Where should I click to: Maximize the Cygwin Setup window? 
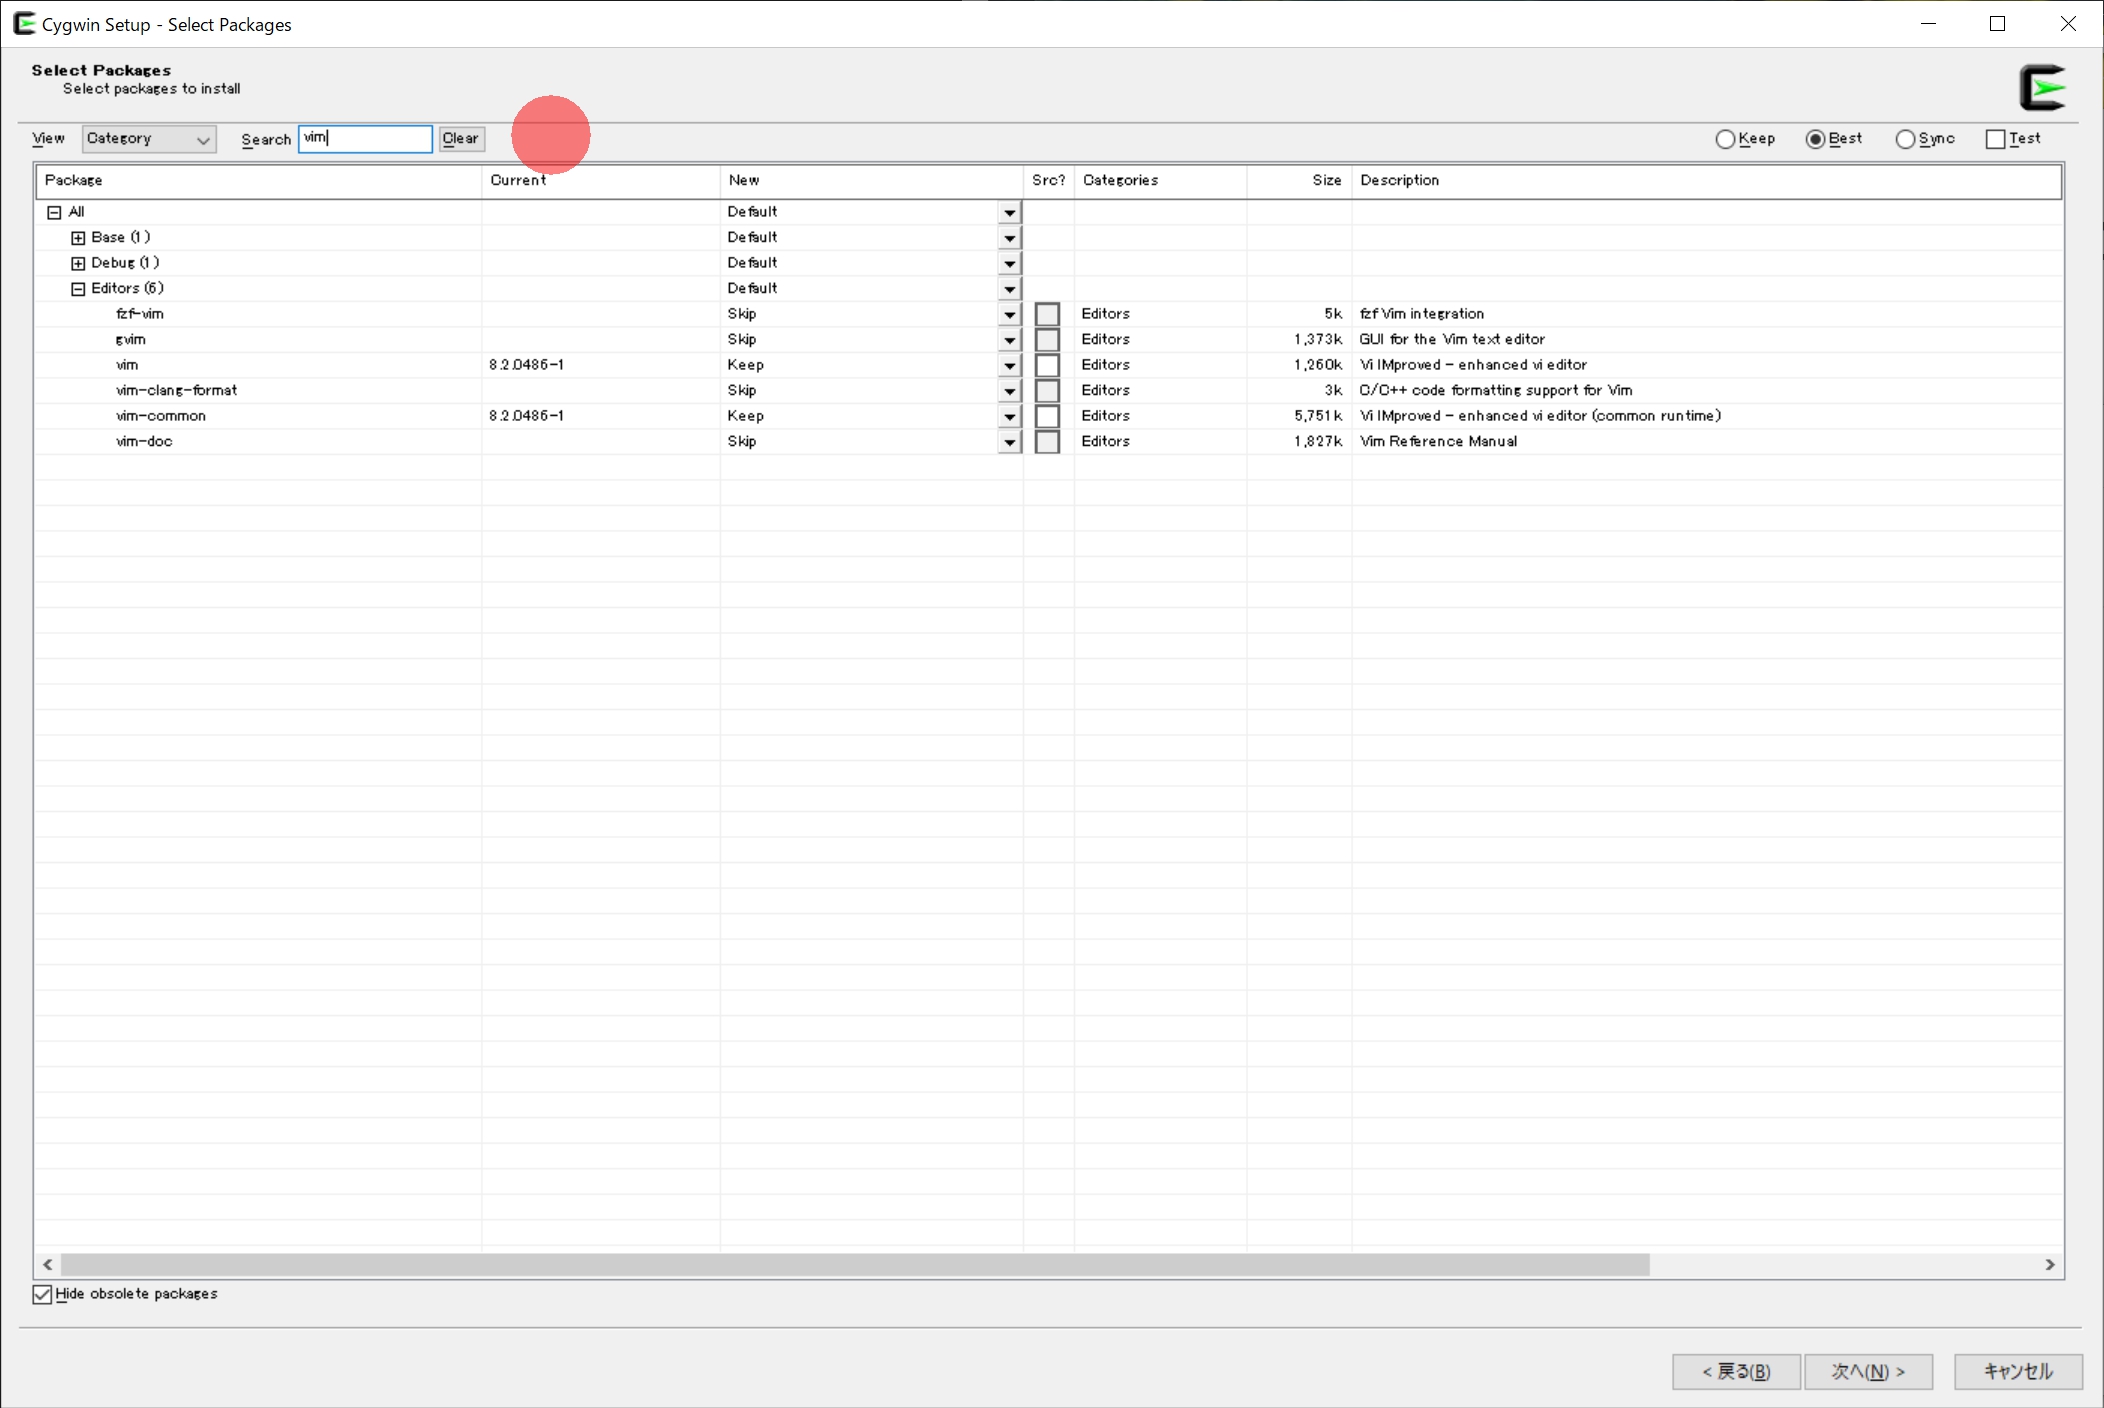[1997, 24]
